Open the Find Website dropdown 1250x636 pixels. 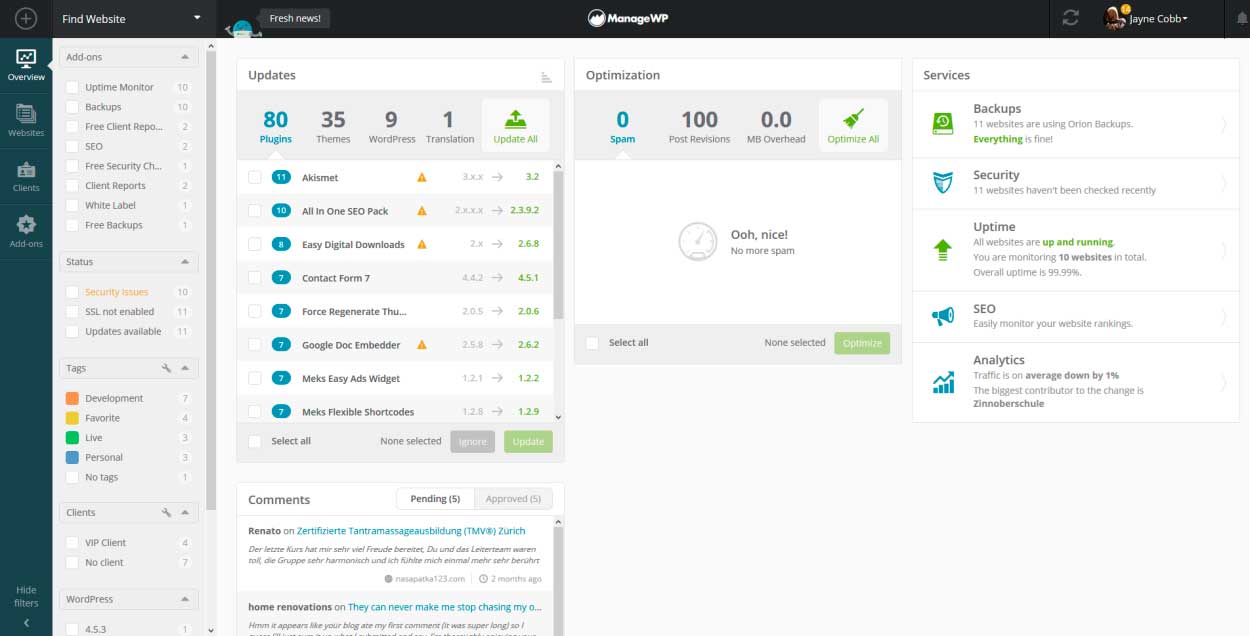pyautogui.click(x=132, y=18)
